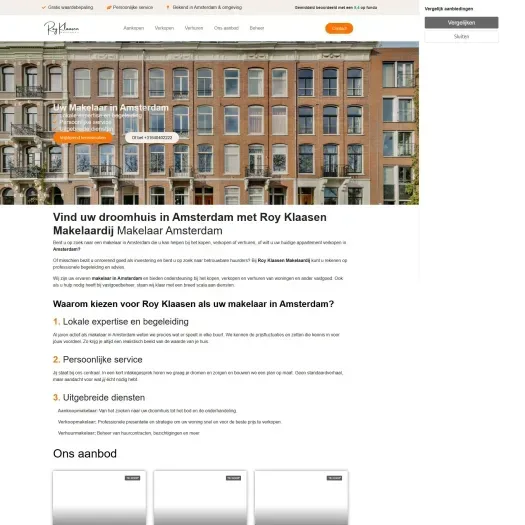This screenshot has height=525, width=525.
Task: Click the orange hero call-to-action button
Action: (x=83, y=138)
